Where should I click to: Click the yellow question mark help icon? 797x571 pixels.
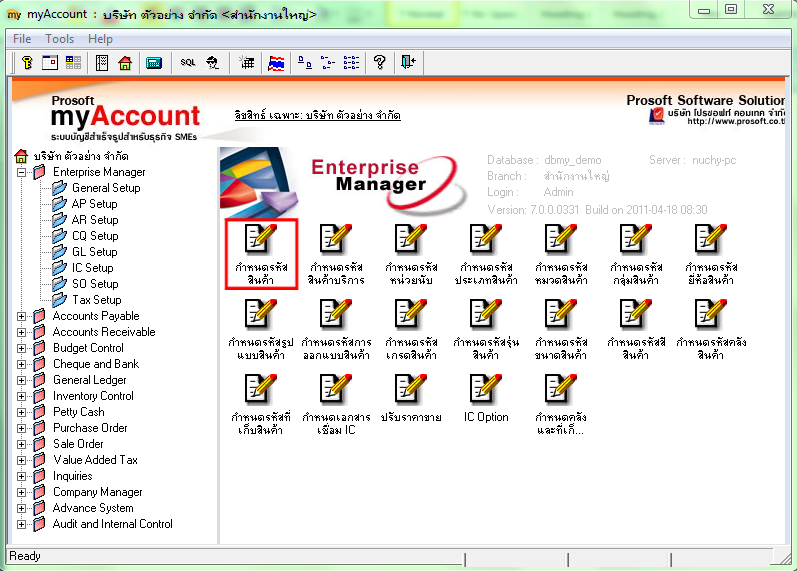380,62
